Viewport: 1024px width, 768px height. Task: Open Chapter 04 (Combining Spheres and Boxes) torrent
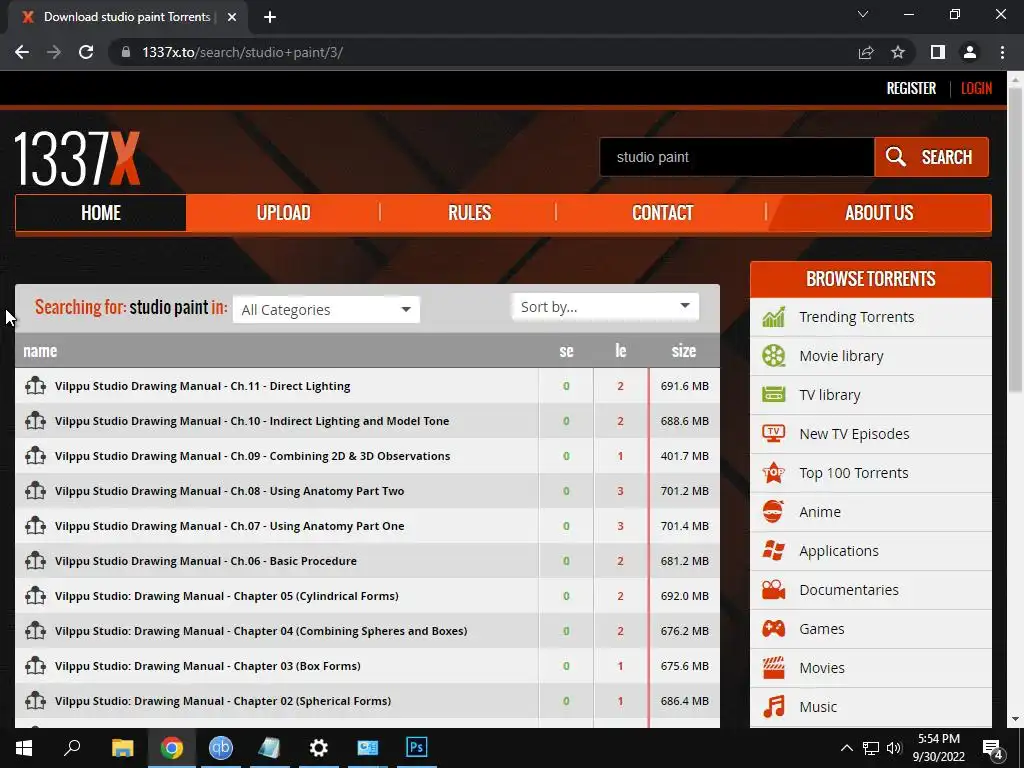tap(261, 632)
